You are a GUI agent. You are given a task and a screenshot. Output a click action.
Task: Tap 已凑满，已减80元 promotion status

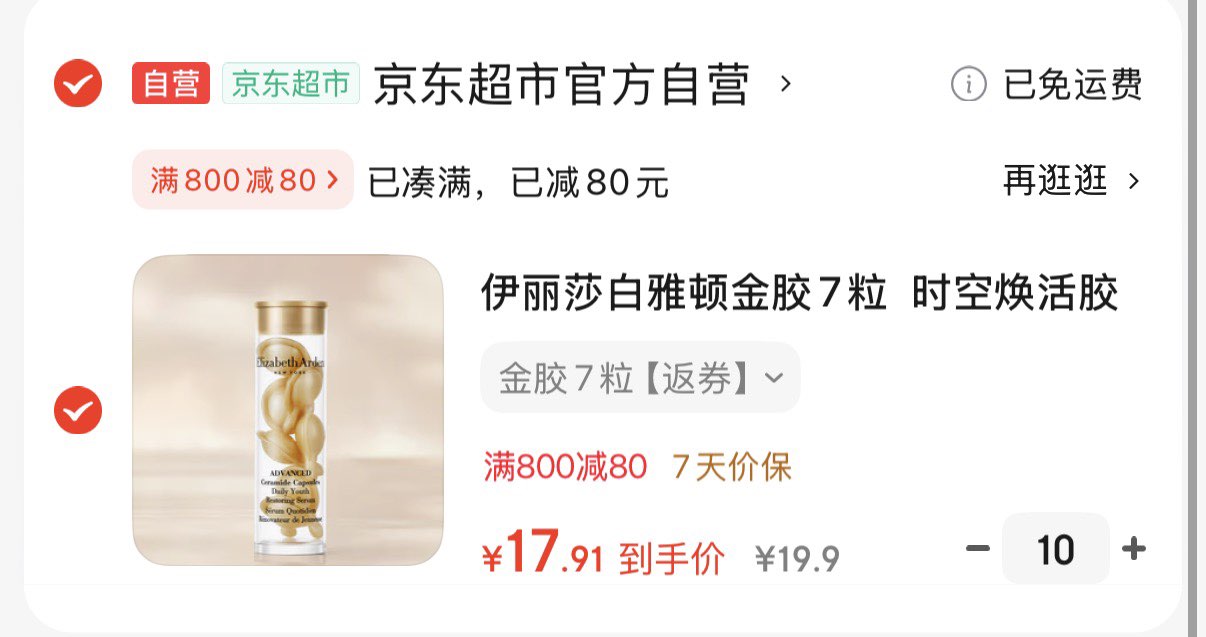[518, 183]
